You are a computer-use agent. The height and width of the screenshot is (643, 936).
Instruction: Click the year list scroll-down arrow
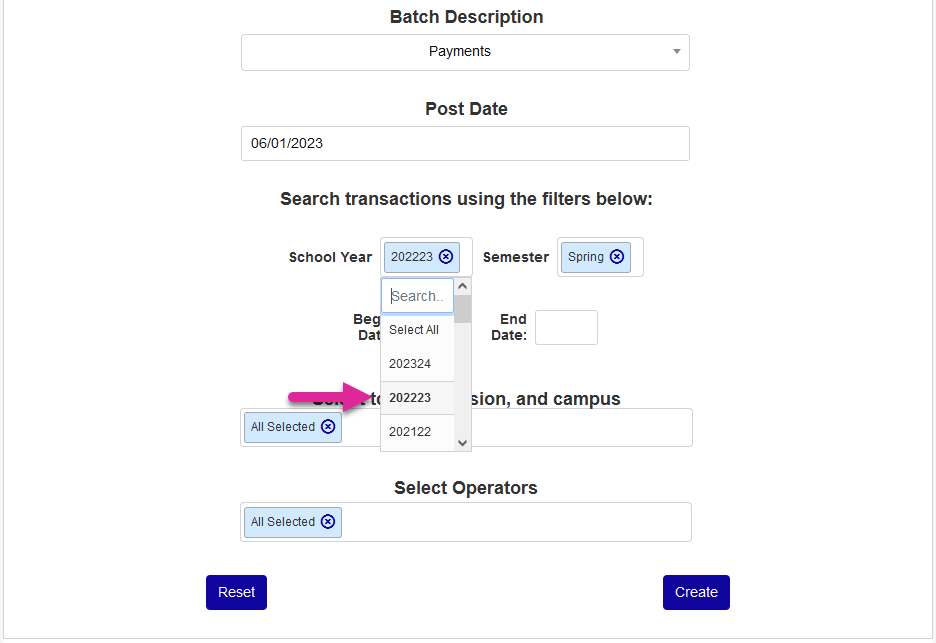(x=462, y=443)
